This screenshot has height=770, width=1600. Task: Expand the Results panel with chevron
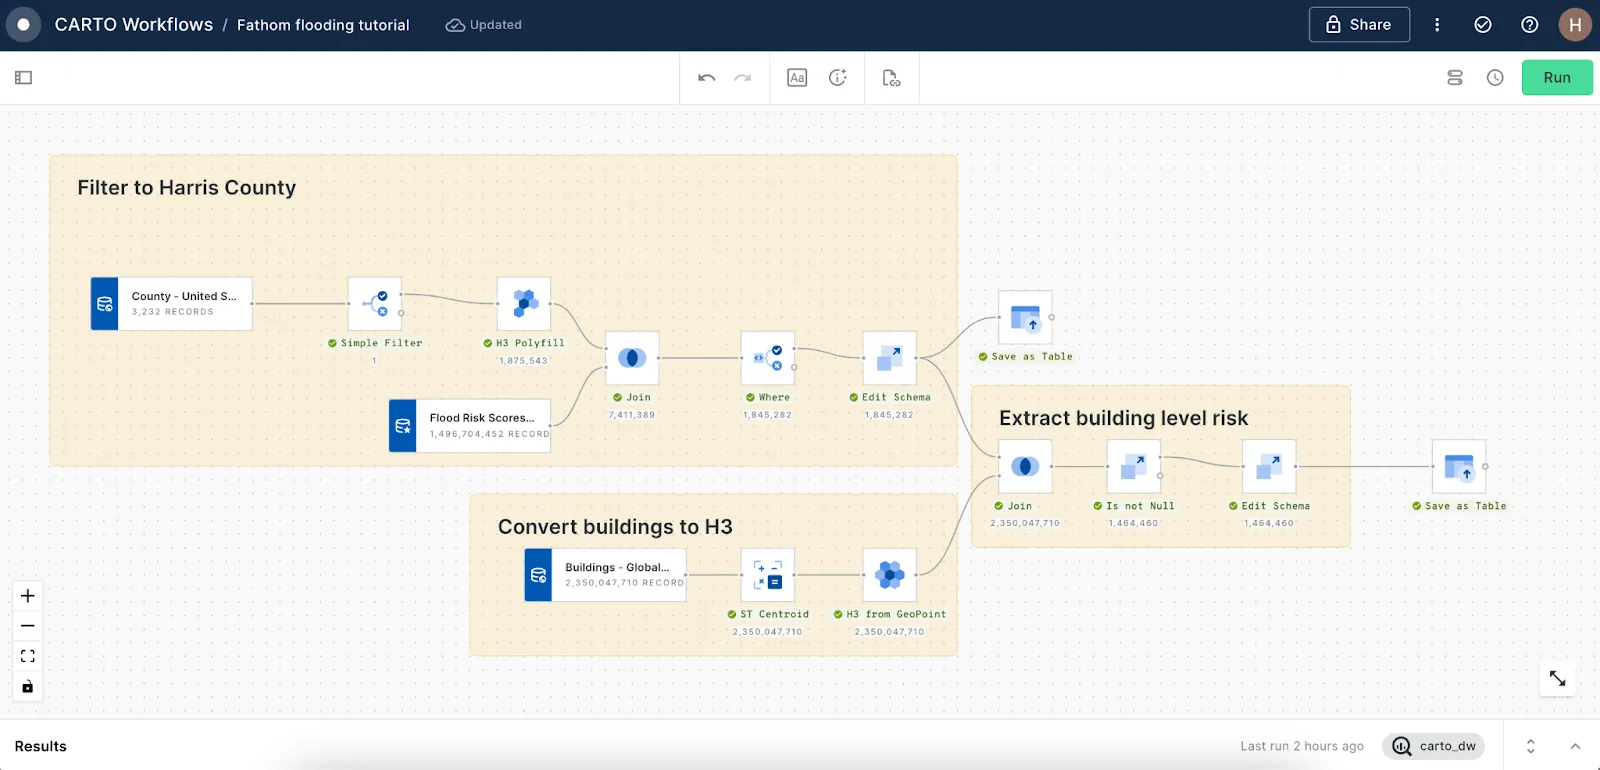coord(1575,746)
